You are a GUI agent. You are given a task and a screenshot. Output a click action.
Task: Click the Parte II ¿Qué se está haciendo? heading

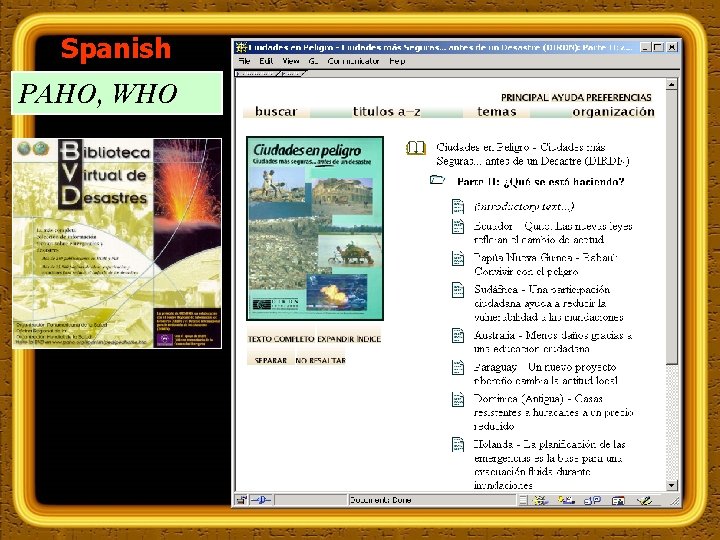[540, 182]
